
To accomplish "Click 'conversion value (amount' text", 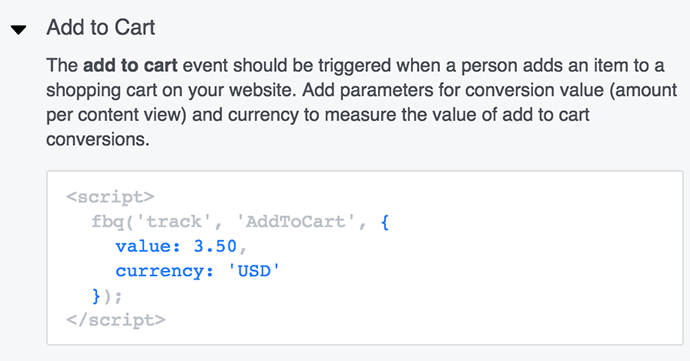I will [571, 90].
